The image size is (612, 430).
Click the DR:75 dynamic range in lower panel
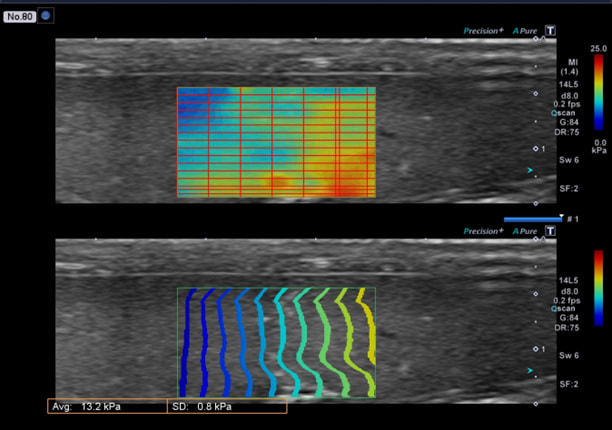(x=568, y=327)
